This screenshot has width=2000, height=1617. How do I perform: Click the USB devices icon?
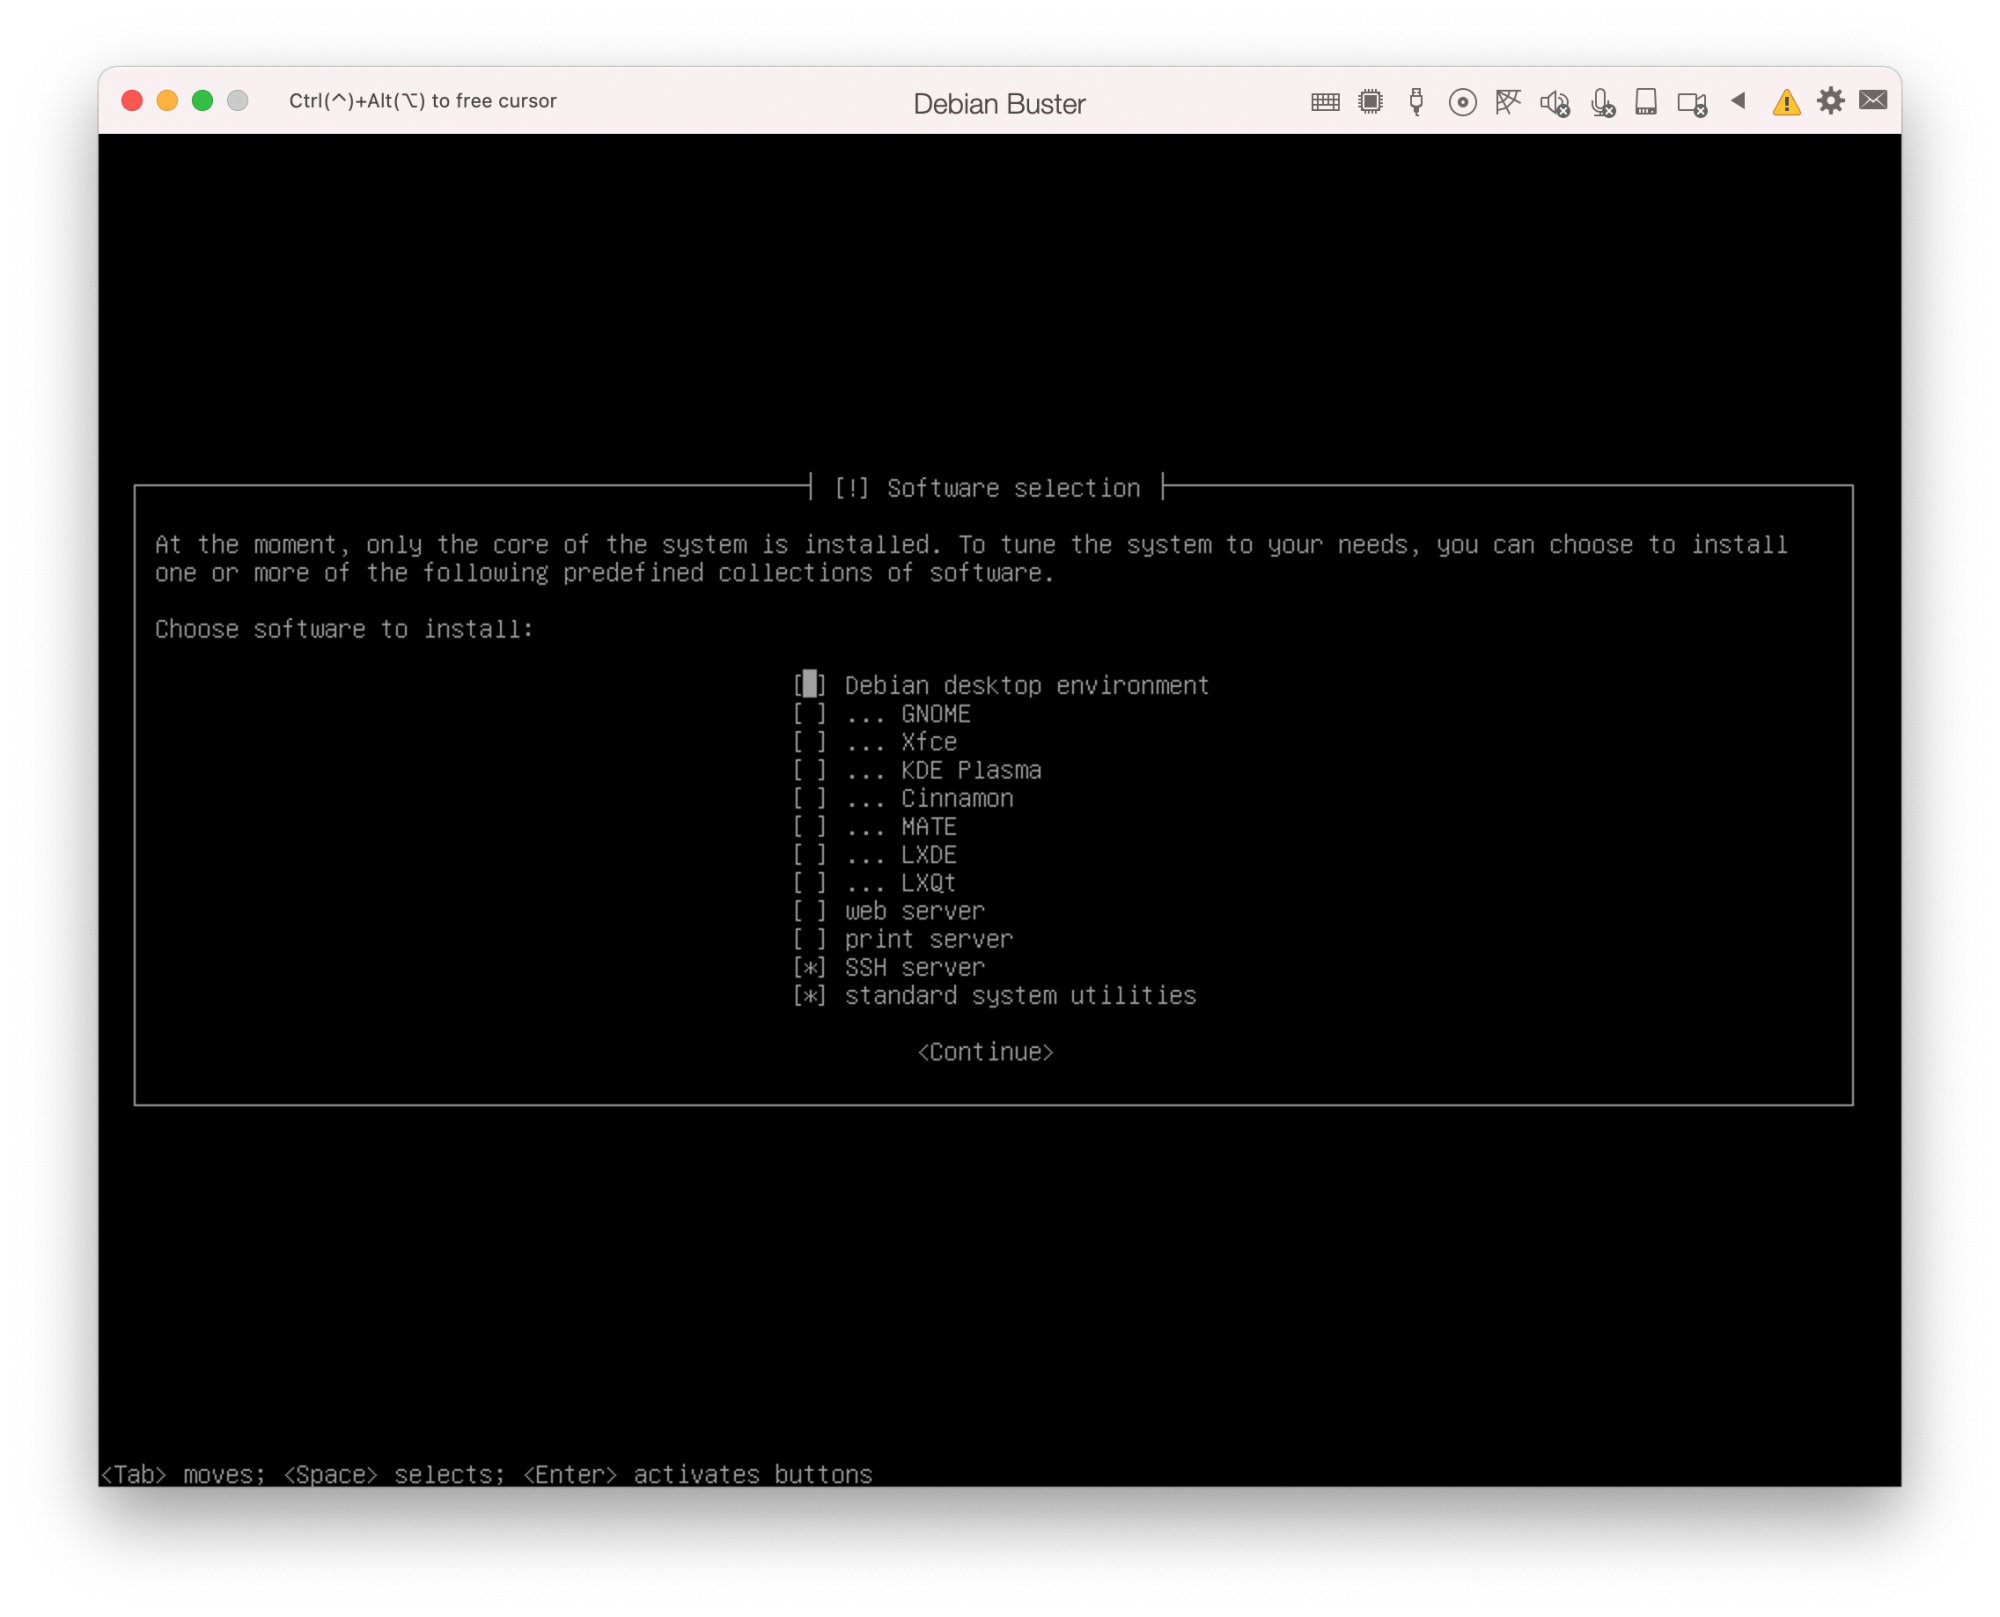(x=1416, y=102)
